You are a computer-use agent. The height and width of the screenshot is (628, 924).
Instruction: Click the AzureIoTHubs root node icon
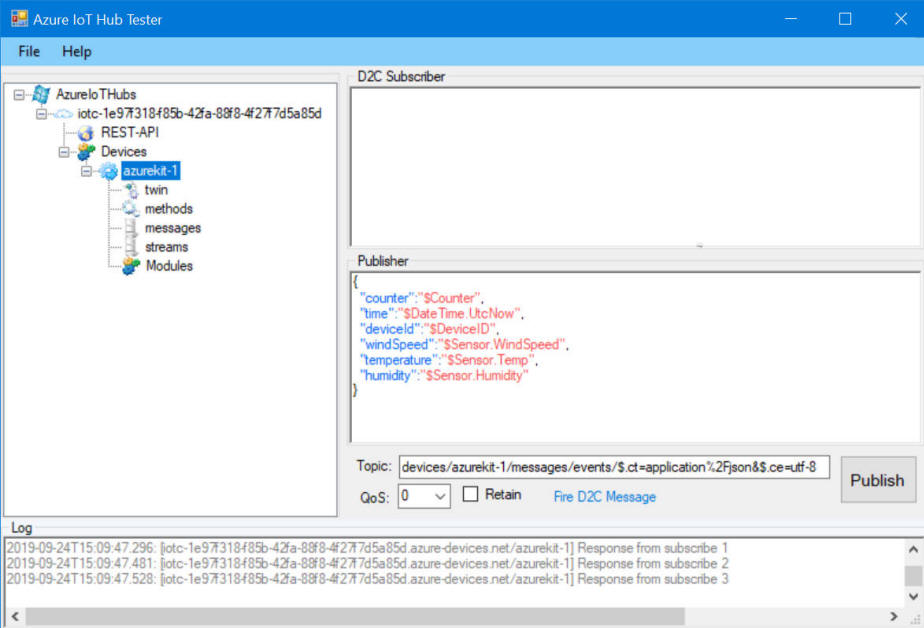[41, 94]
